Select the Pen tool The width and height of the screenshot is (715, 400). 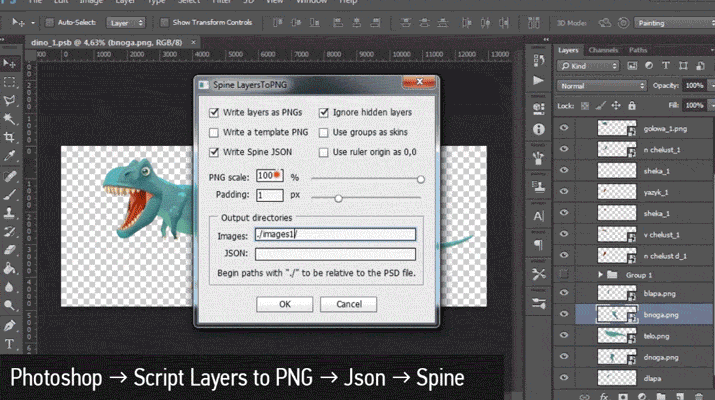pos(9,325)
